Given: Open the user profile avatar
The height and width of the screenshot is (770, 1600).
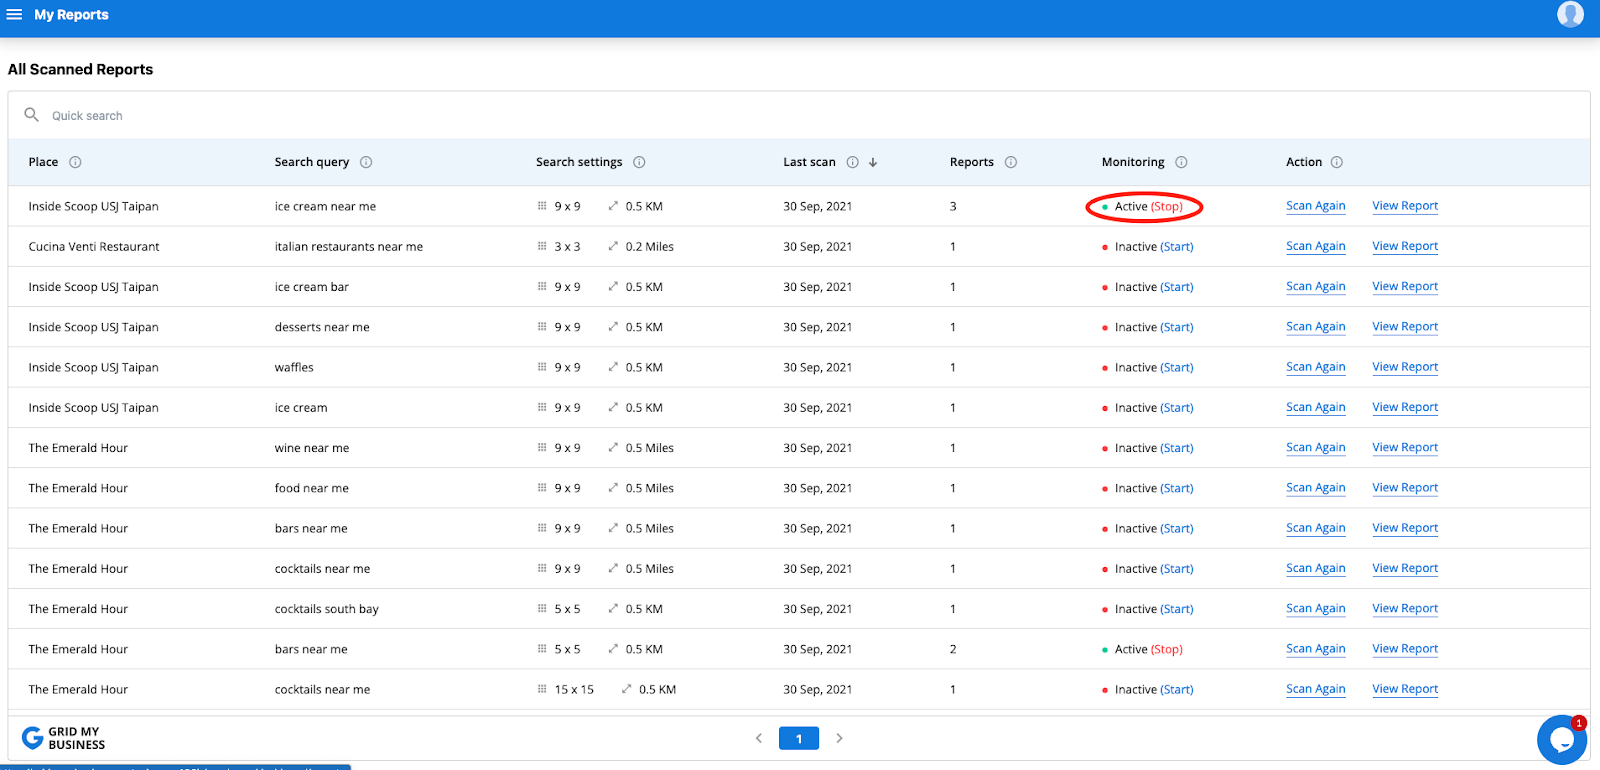Looking at the screenshot, I should 1570,14.
